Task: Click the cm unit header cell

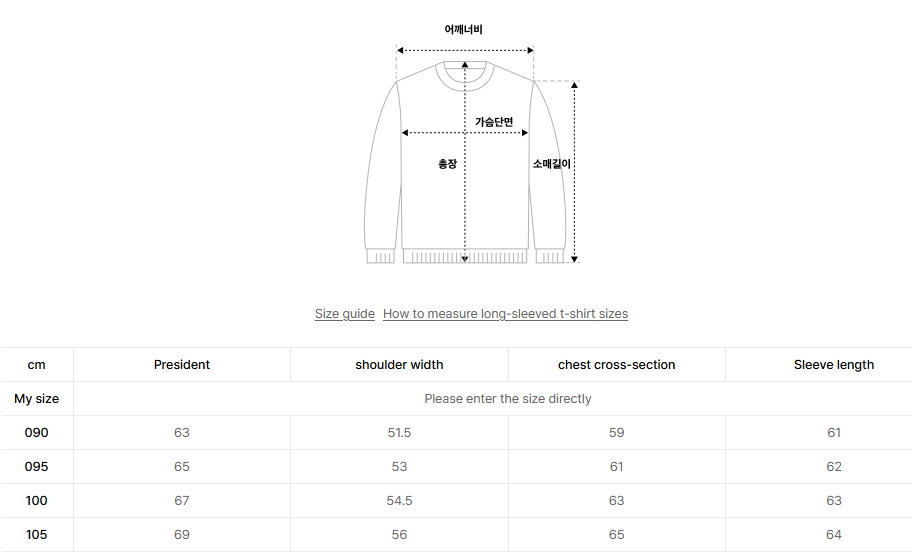Action: 36,365
